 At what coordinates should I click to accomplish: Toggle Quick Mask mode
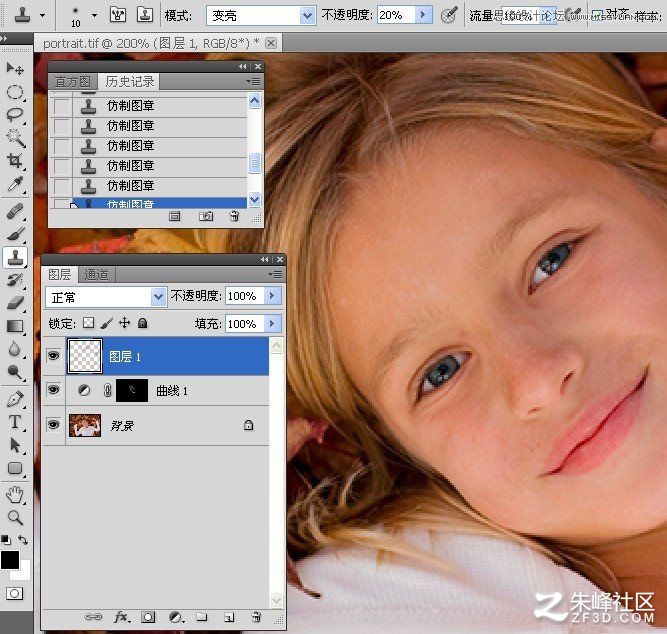[x=14, y=594]
